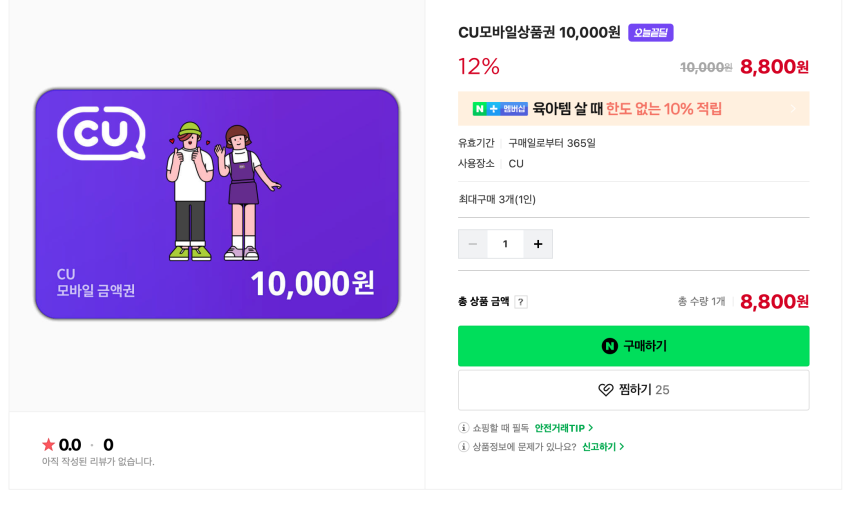The height and width of the screenshot is (506, 850).
Task: Click the red star rating icon
Action: pyautogui.click(x=48, y=445)
